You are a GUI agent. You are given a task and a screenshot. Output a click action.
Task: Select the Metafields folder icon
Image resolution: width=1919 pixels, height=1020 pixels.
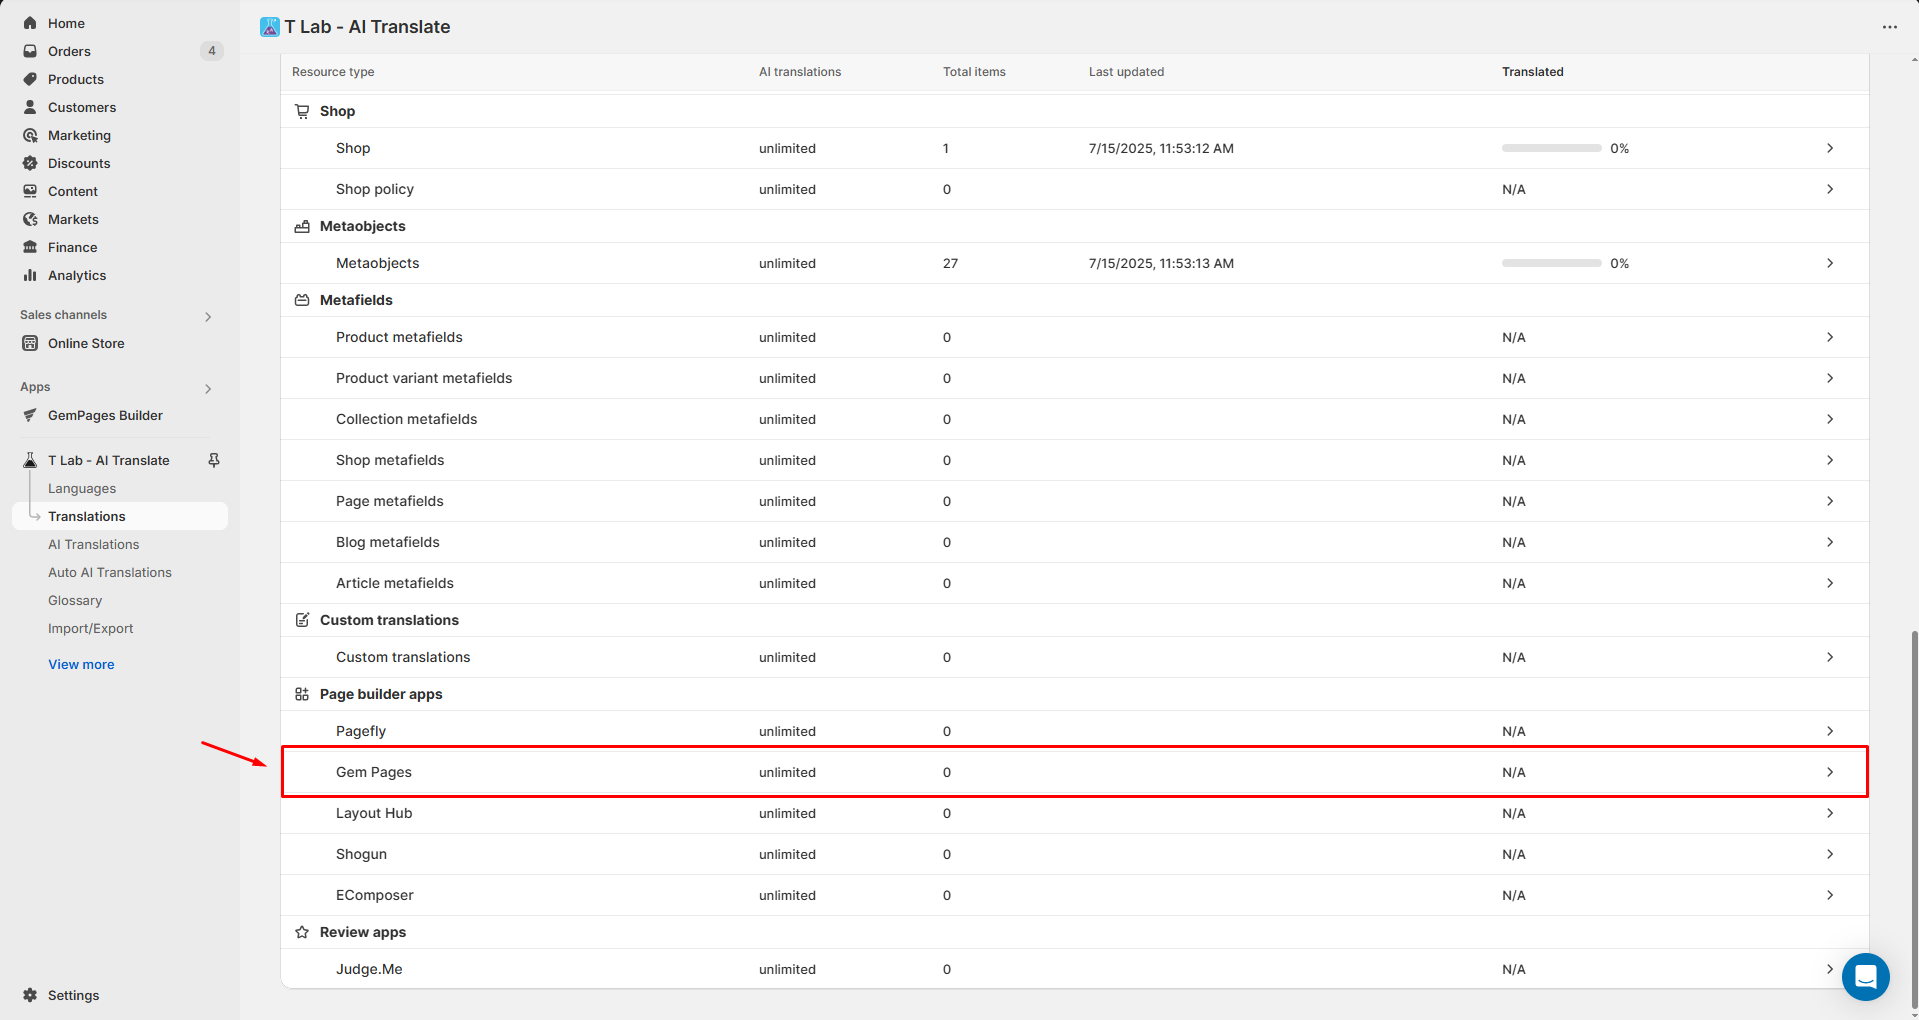302,300
